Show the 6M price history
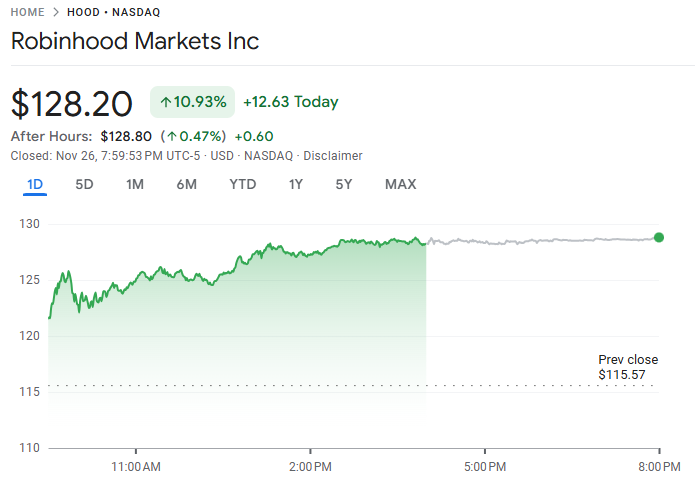 pos(186,184)
